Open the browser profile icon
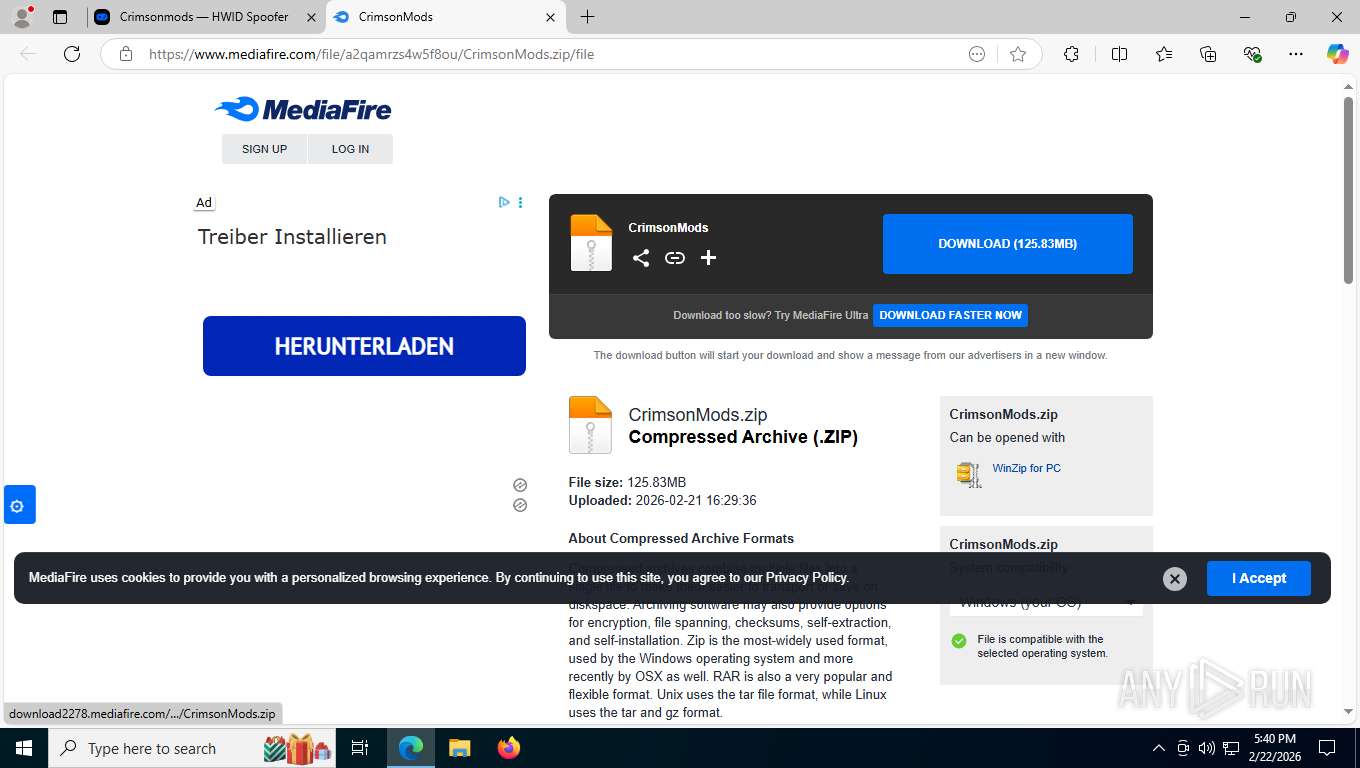This screenshot has width=1360, height=768. 22,17
